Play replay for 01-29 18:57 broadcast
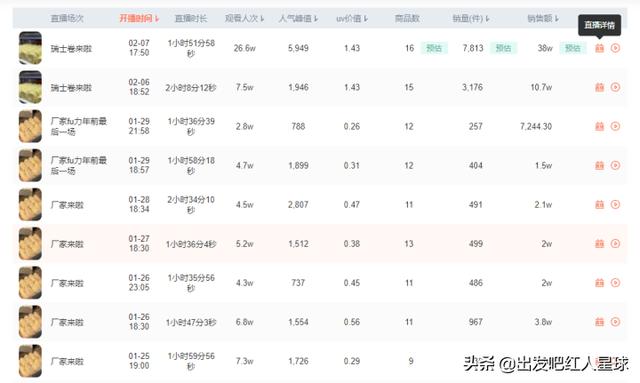640x383 pixels. 615,165
